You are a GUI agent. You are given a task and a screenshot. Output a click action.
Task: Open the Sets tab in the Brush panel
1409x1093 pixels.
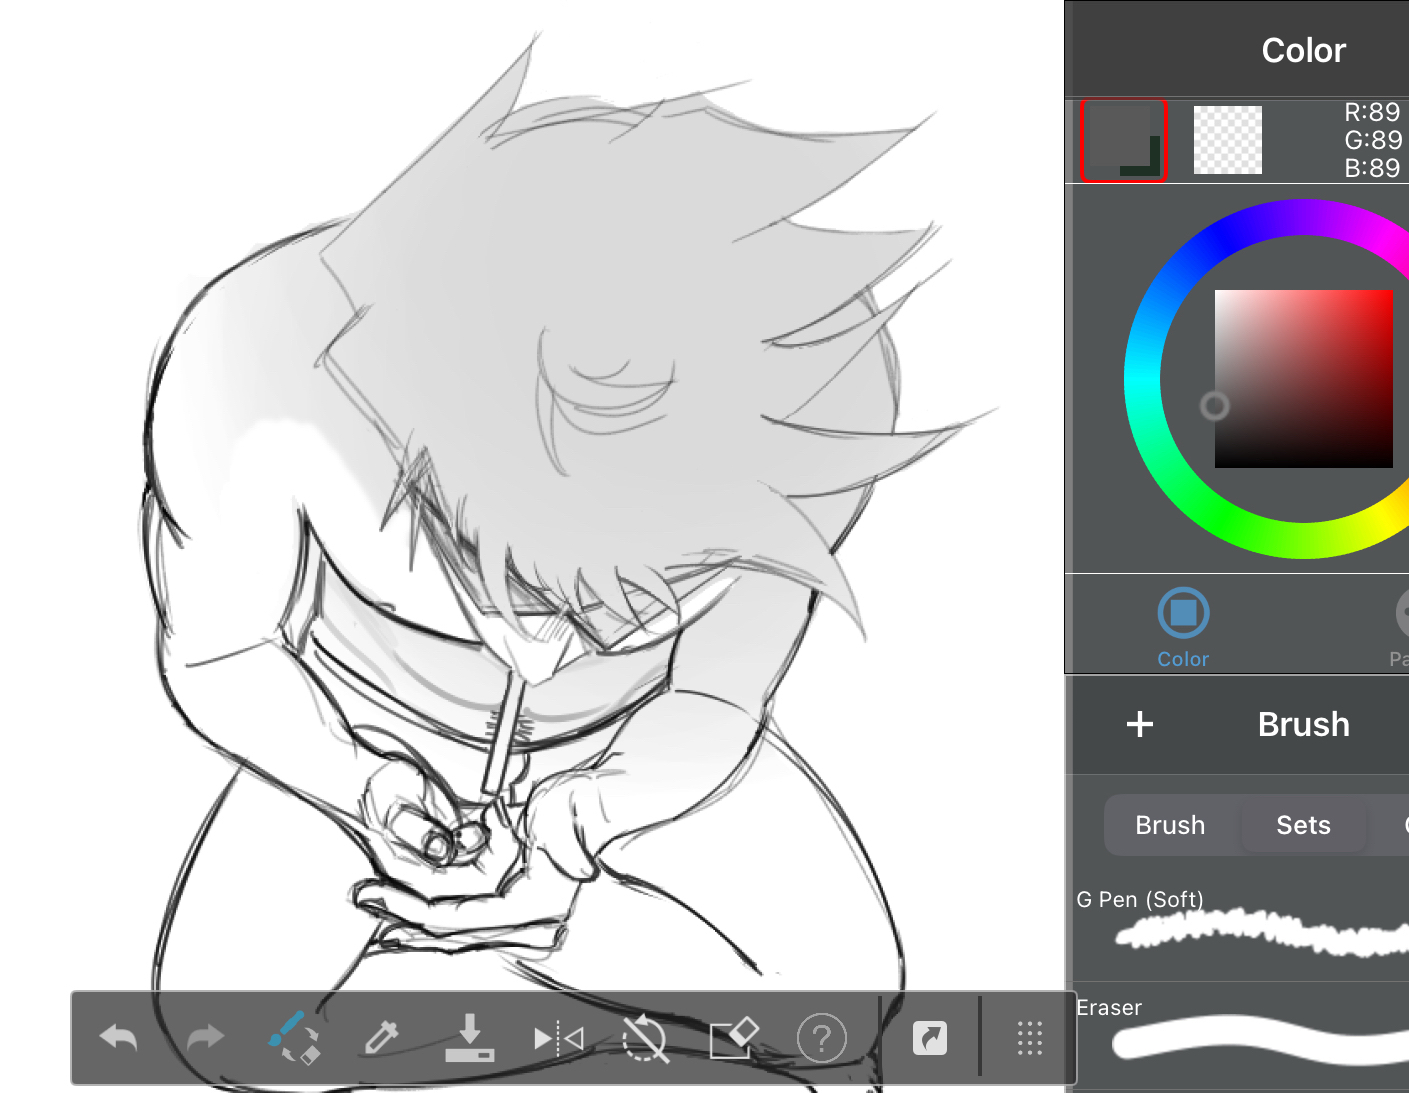[1303, 825]
